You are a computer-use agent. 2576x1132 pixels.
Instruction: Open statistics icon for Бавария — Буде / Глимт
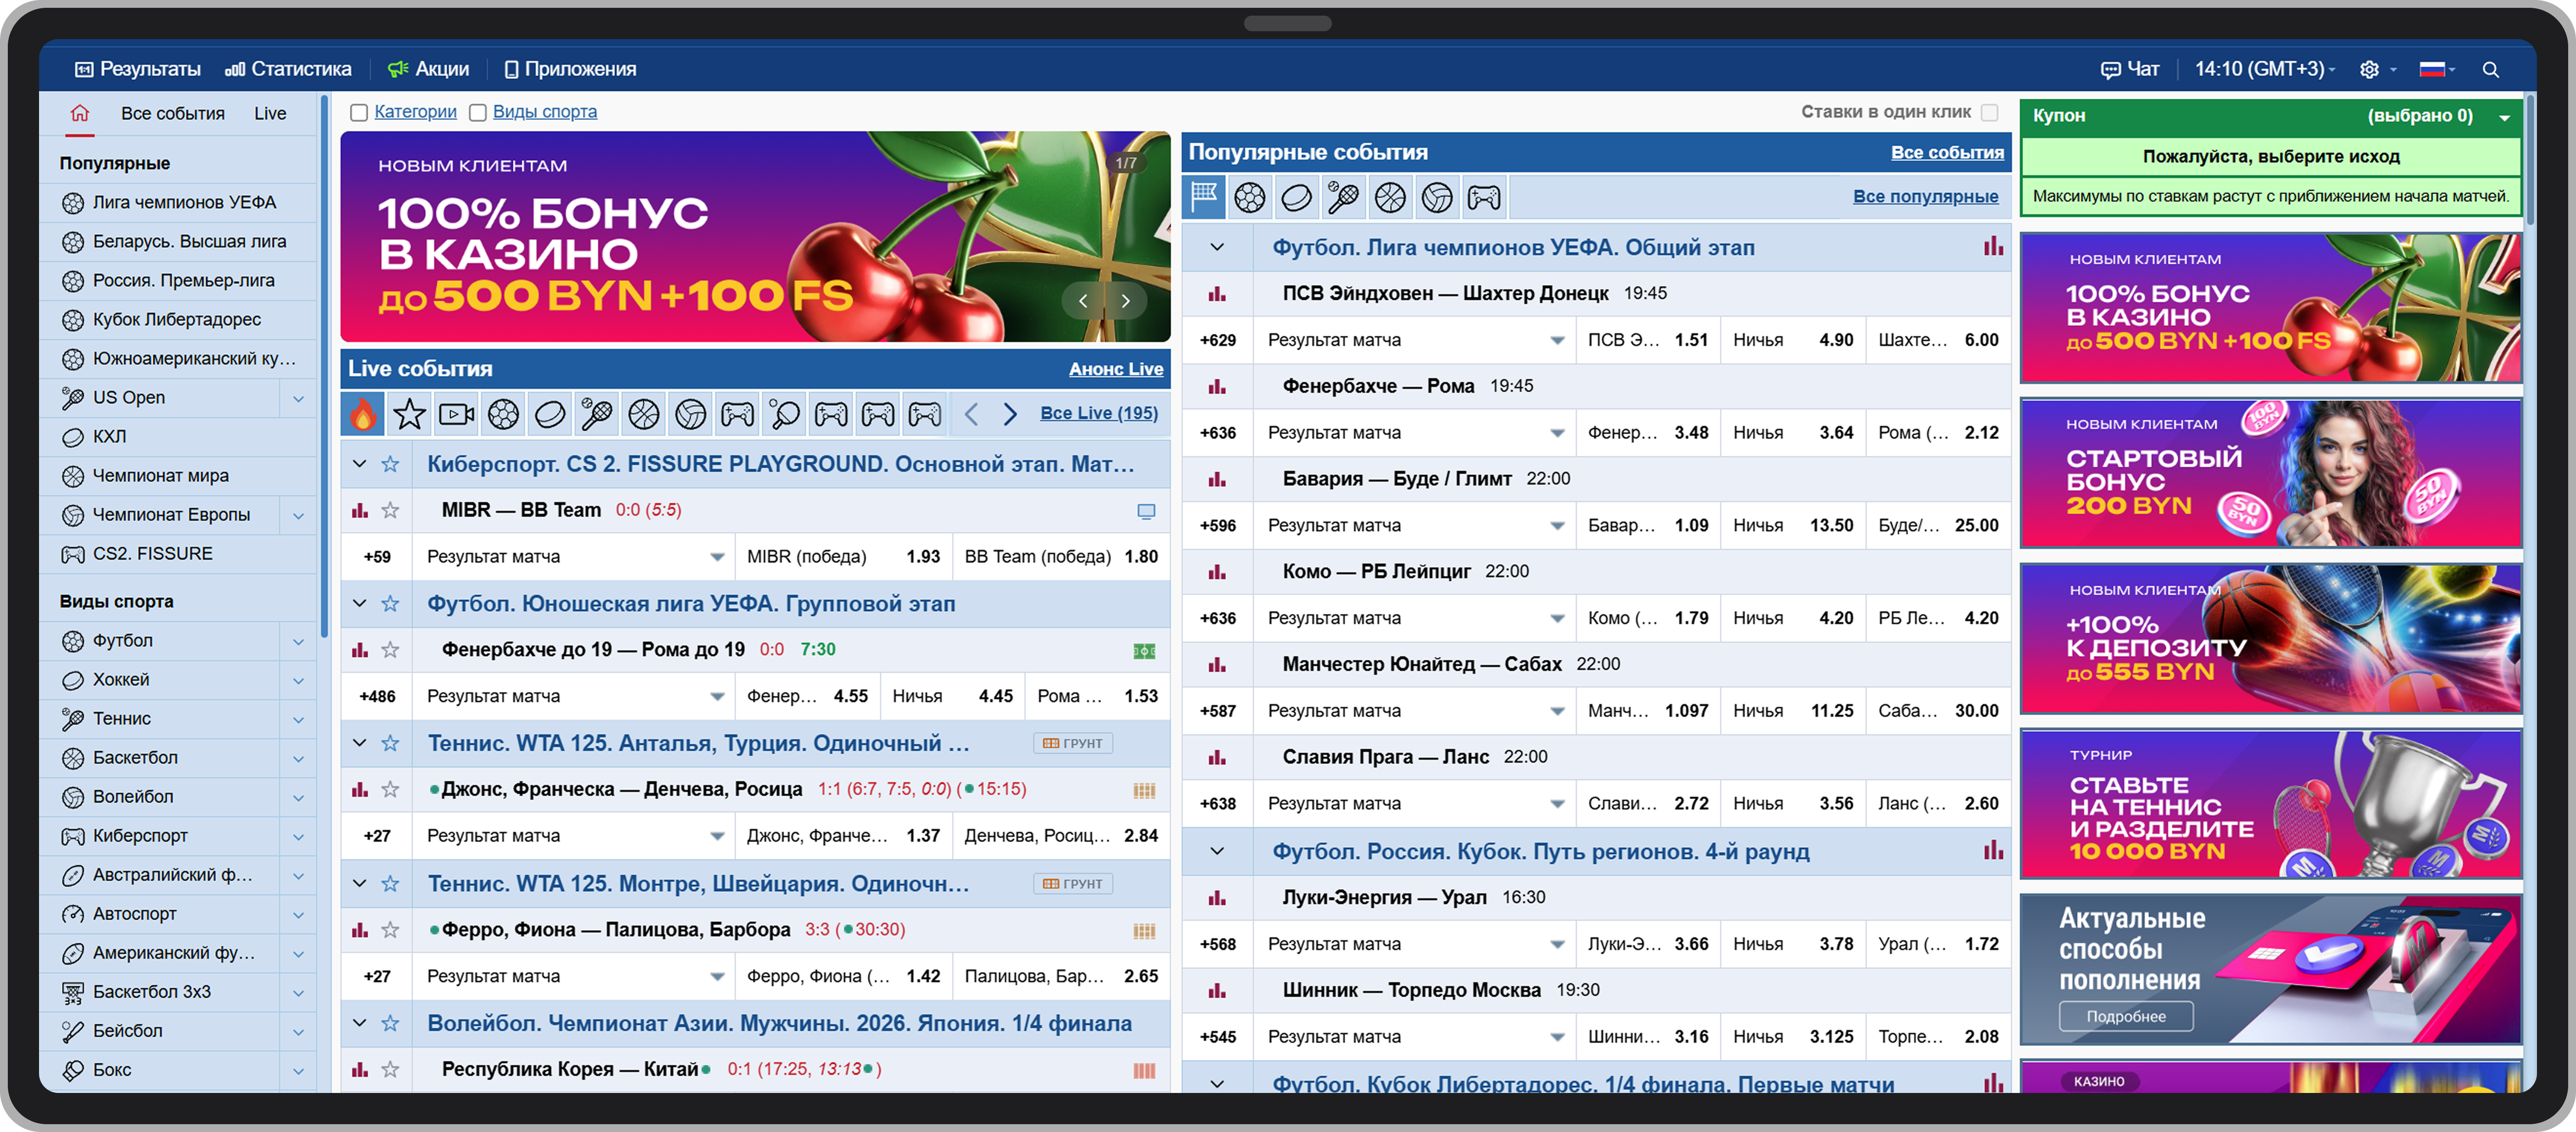[x=1217, y=479]
